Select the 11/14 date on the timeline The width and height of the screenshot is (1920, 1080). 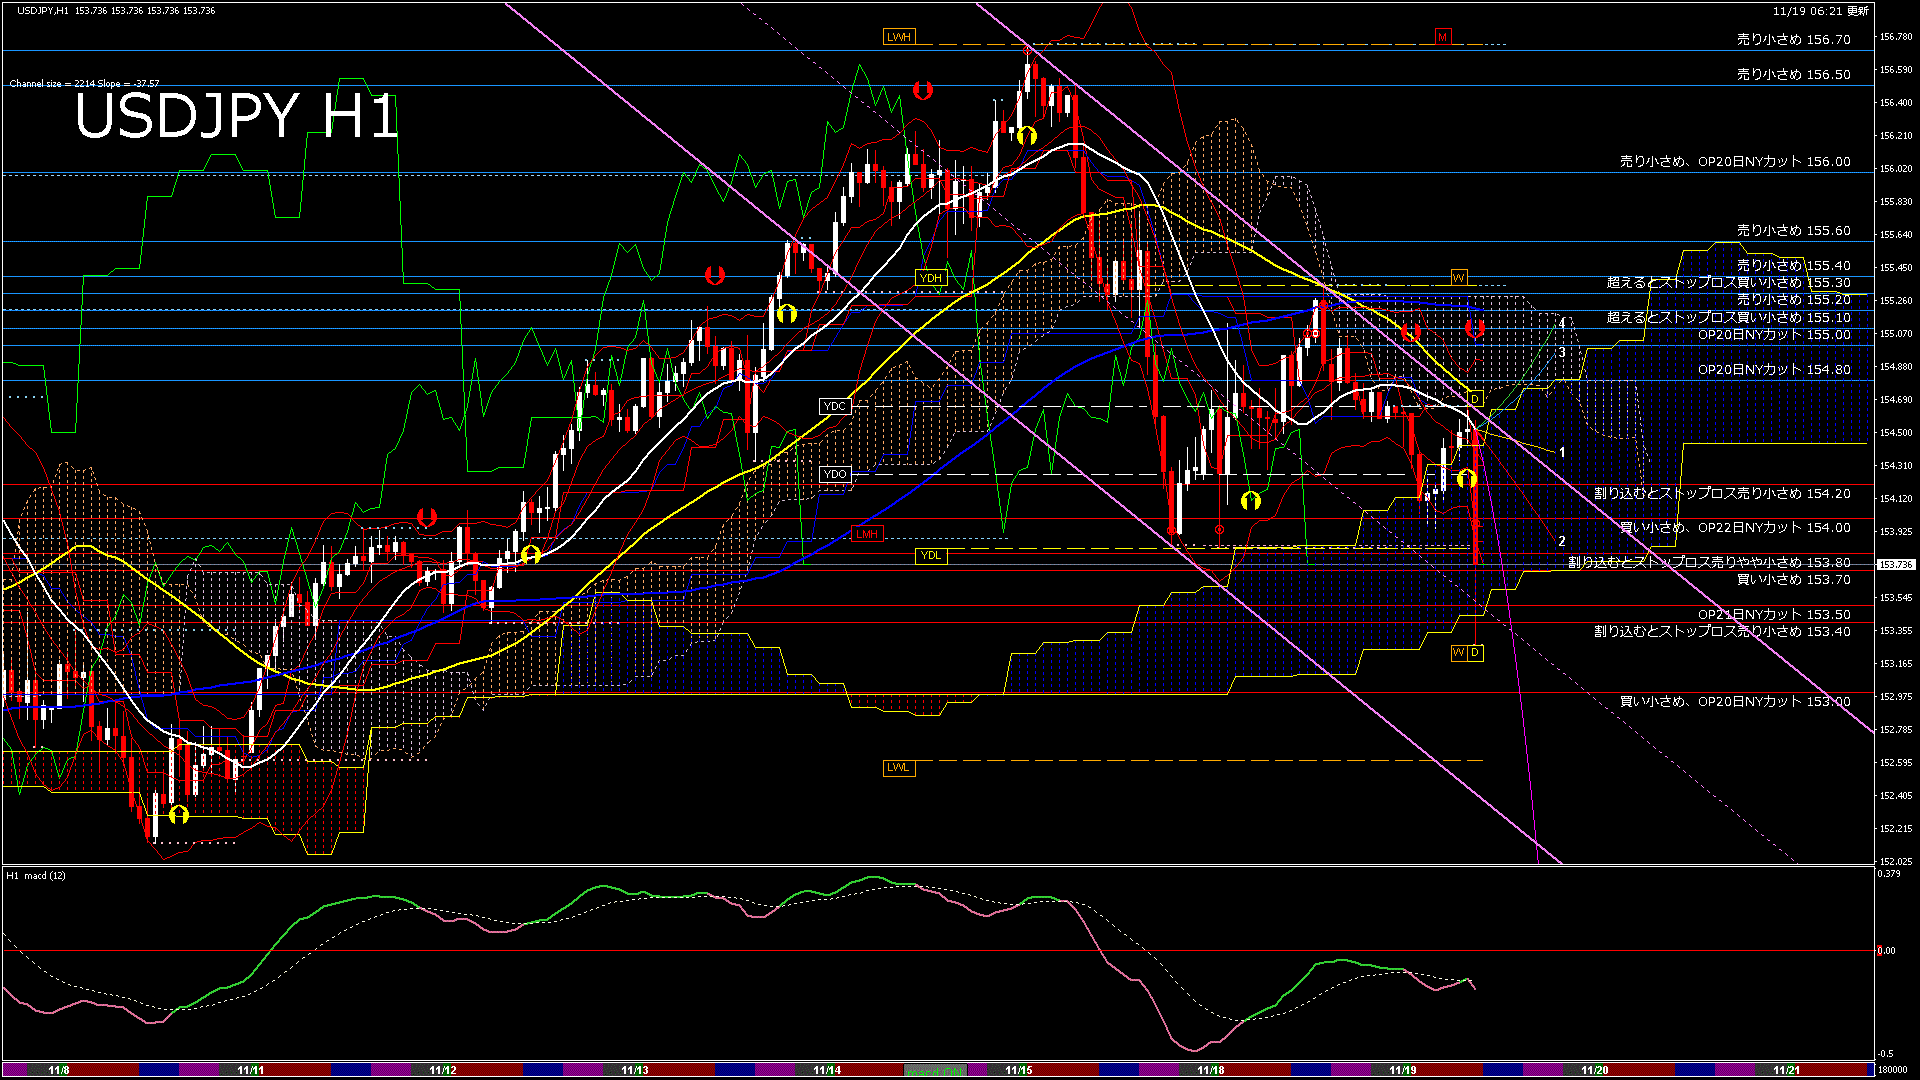pos(827,1070)
